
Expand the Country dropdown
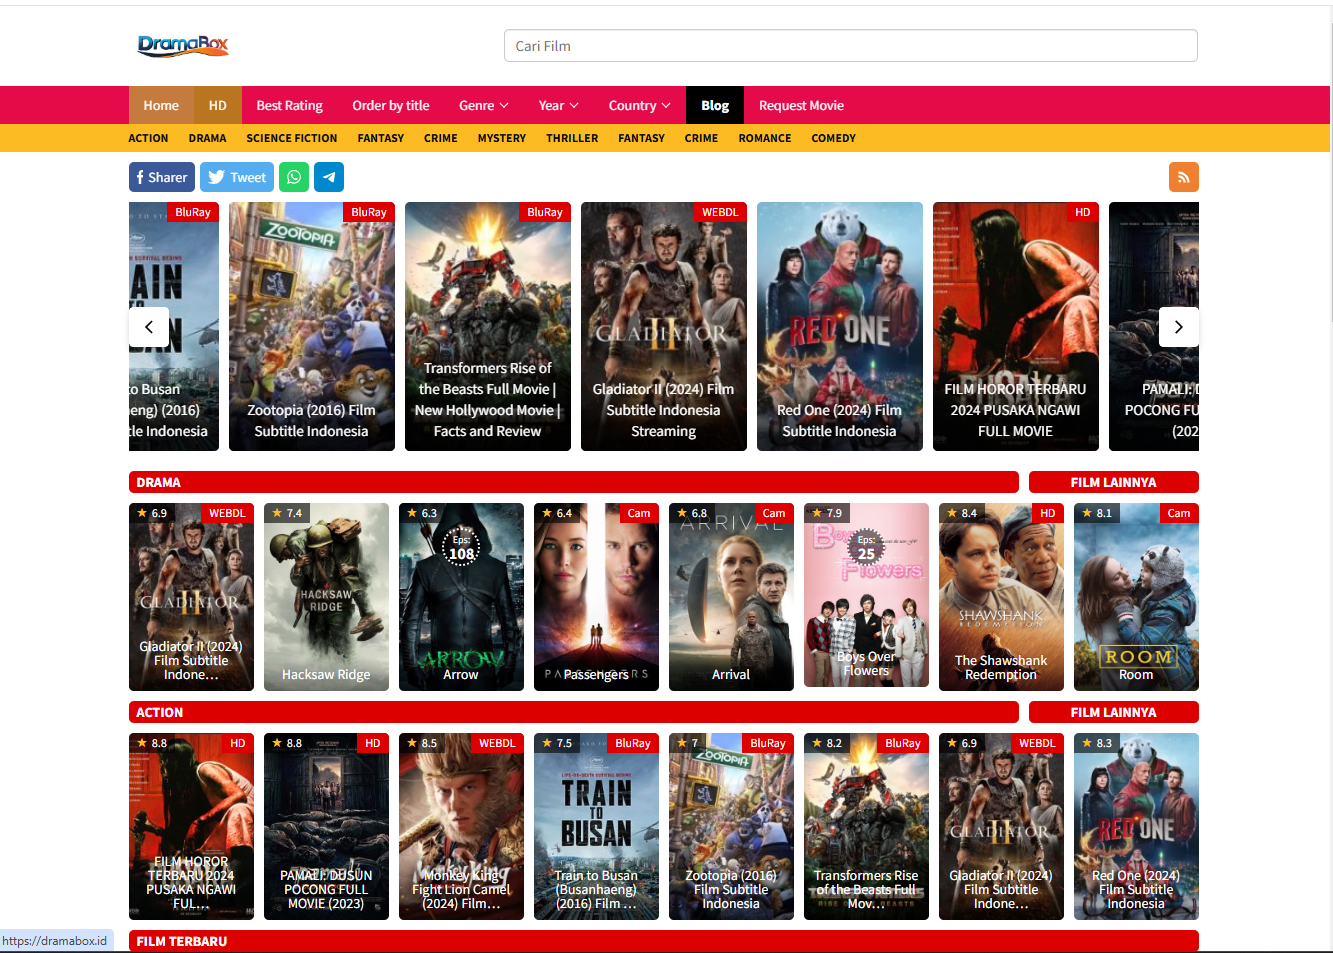(x=639, y=106)
